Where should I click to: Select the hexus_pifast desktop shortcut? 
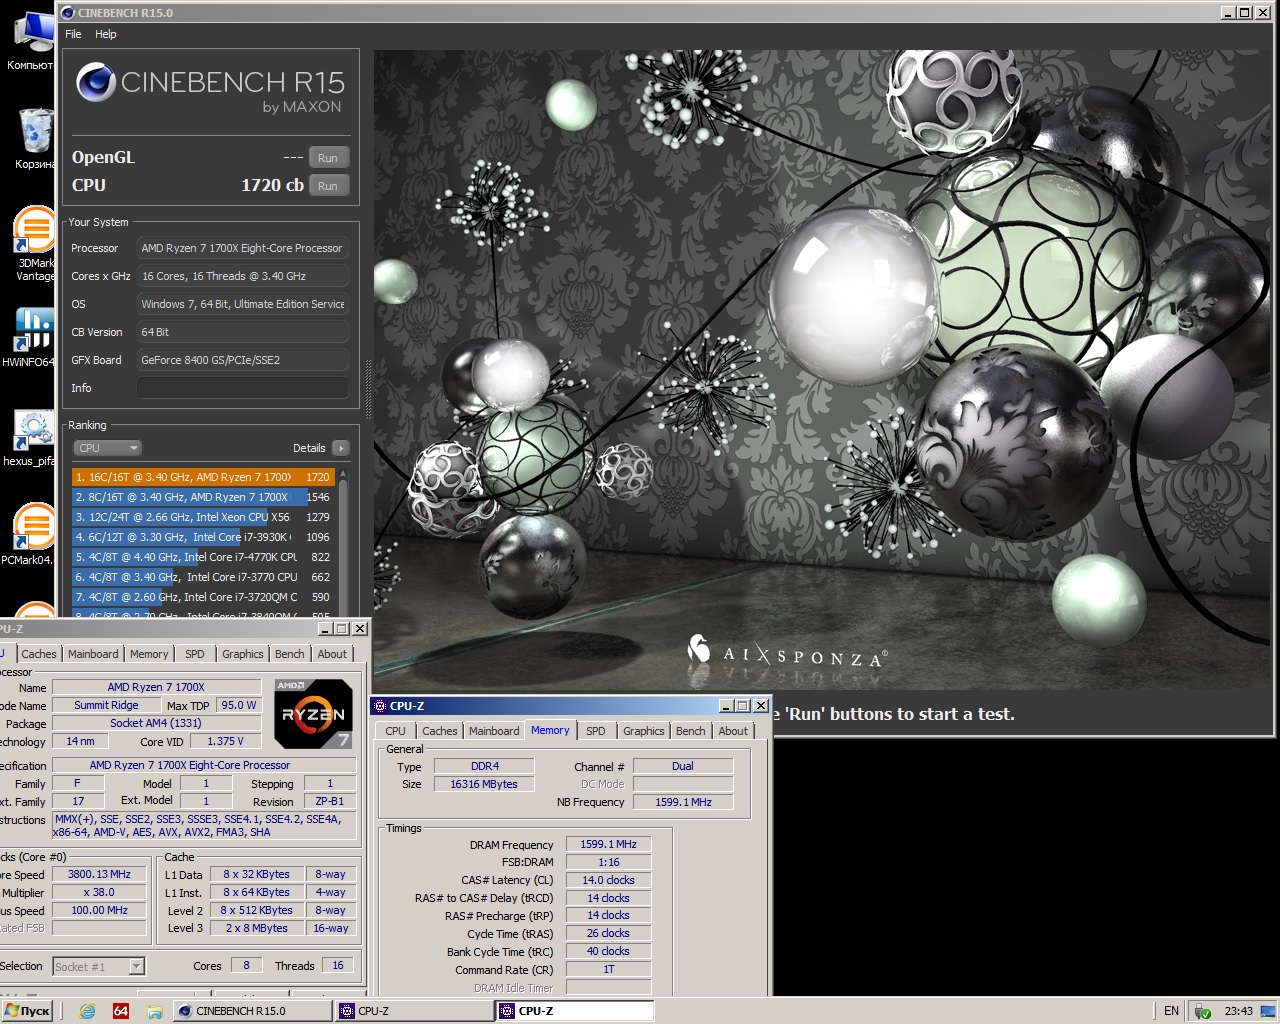coord(28,438)
